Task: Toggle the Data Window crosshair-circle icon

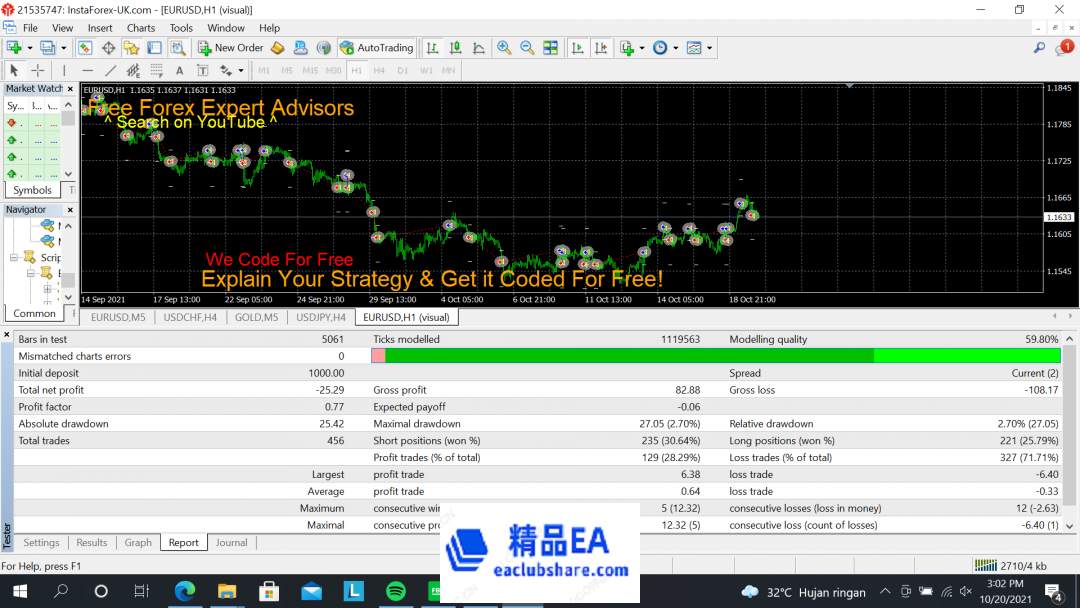Action: pyautogui.click(x=108, y=48)
